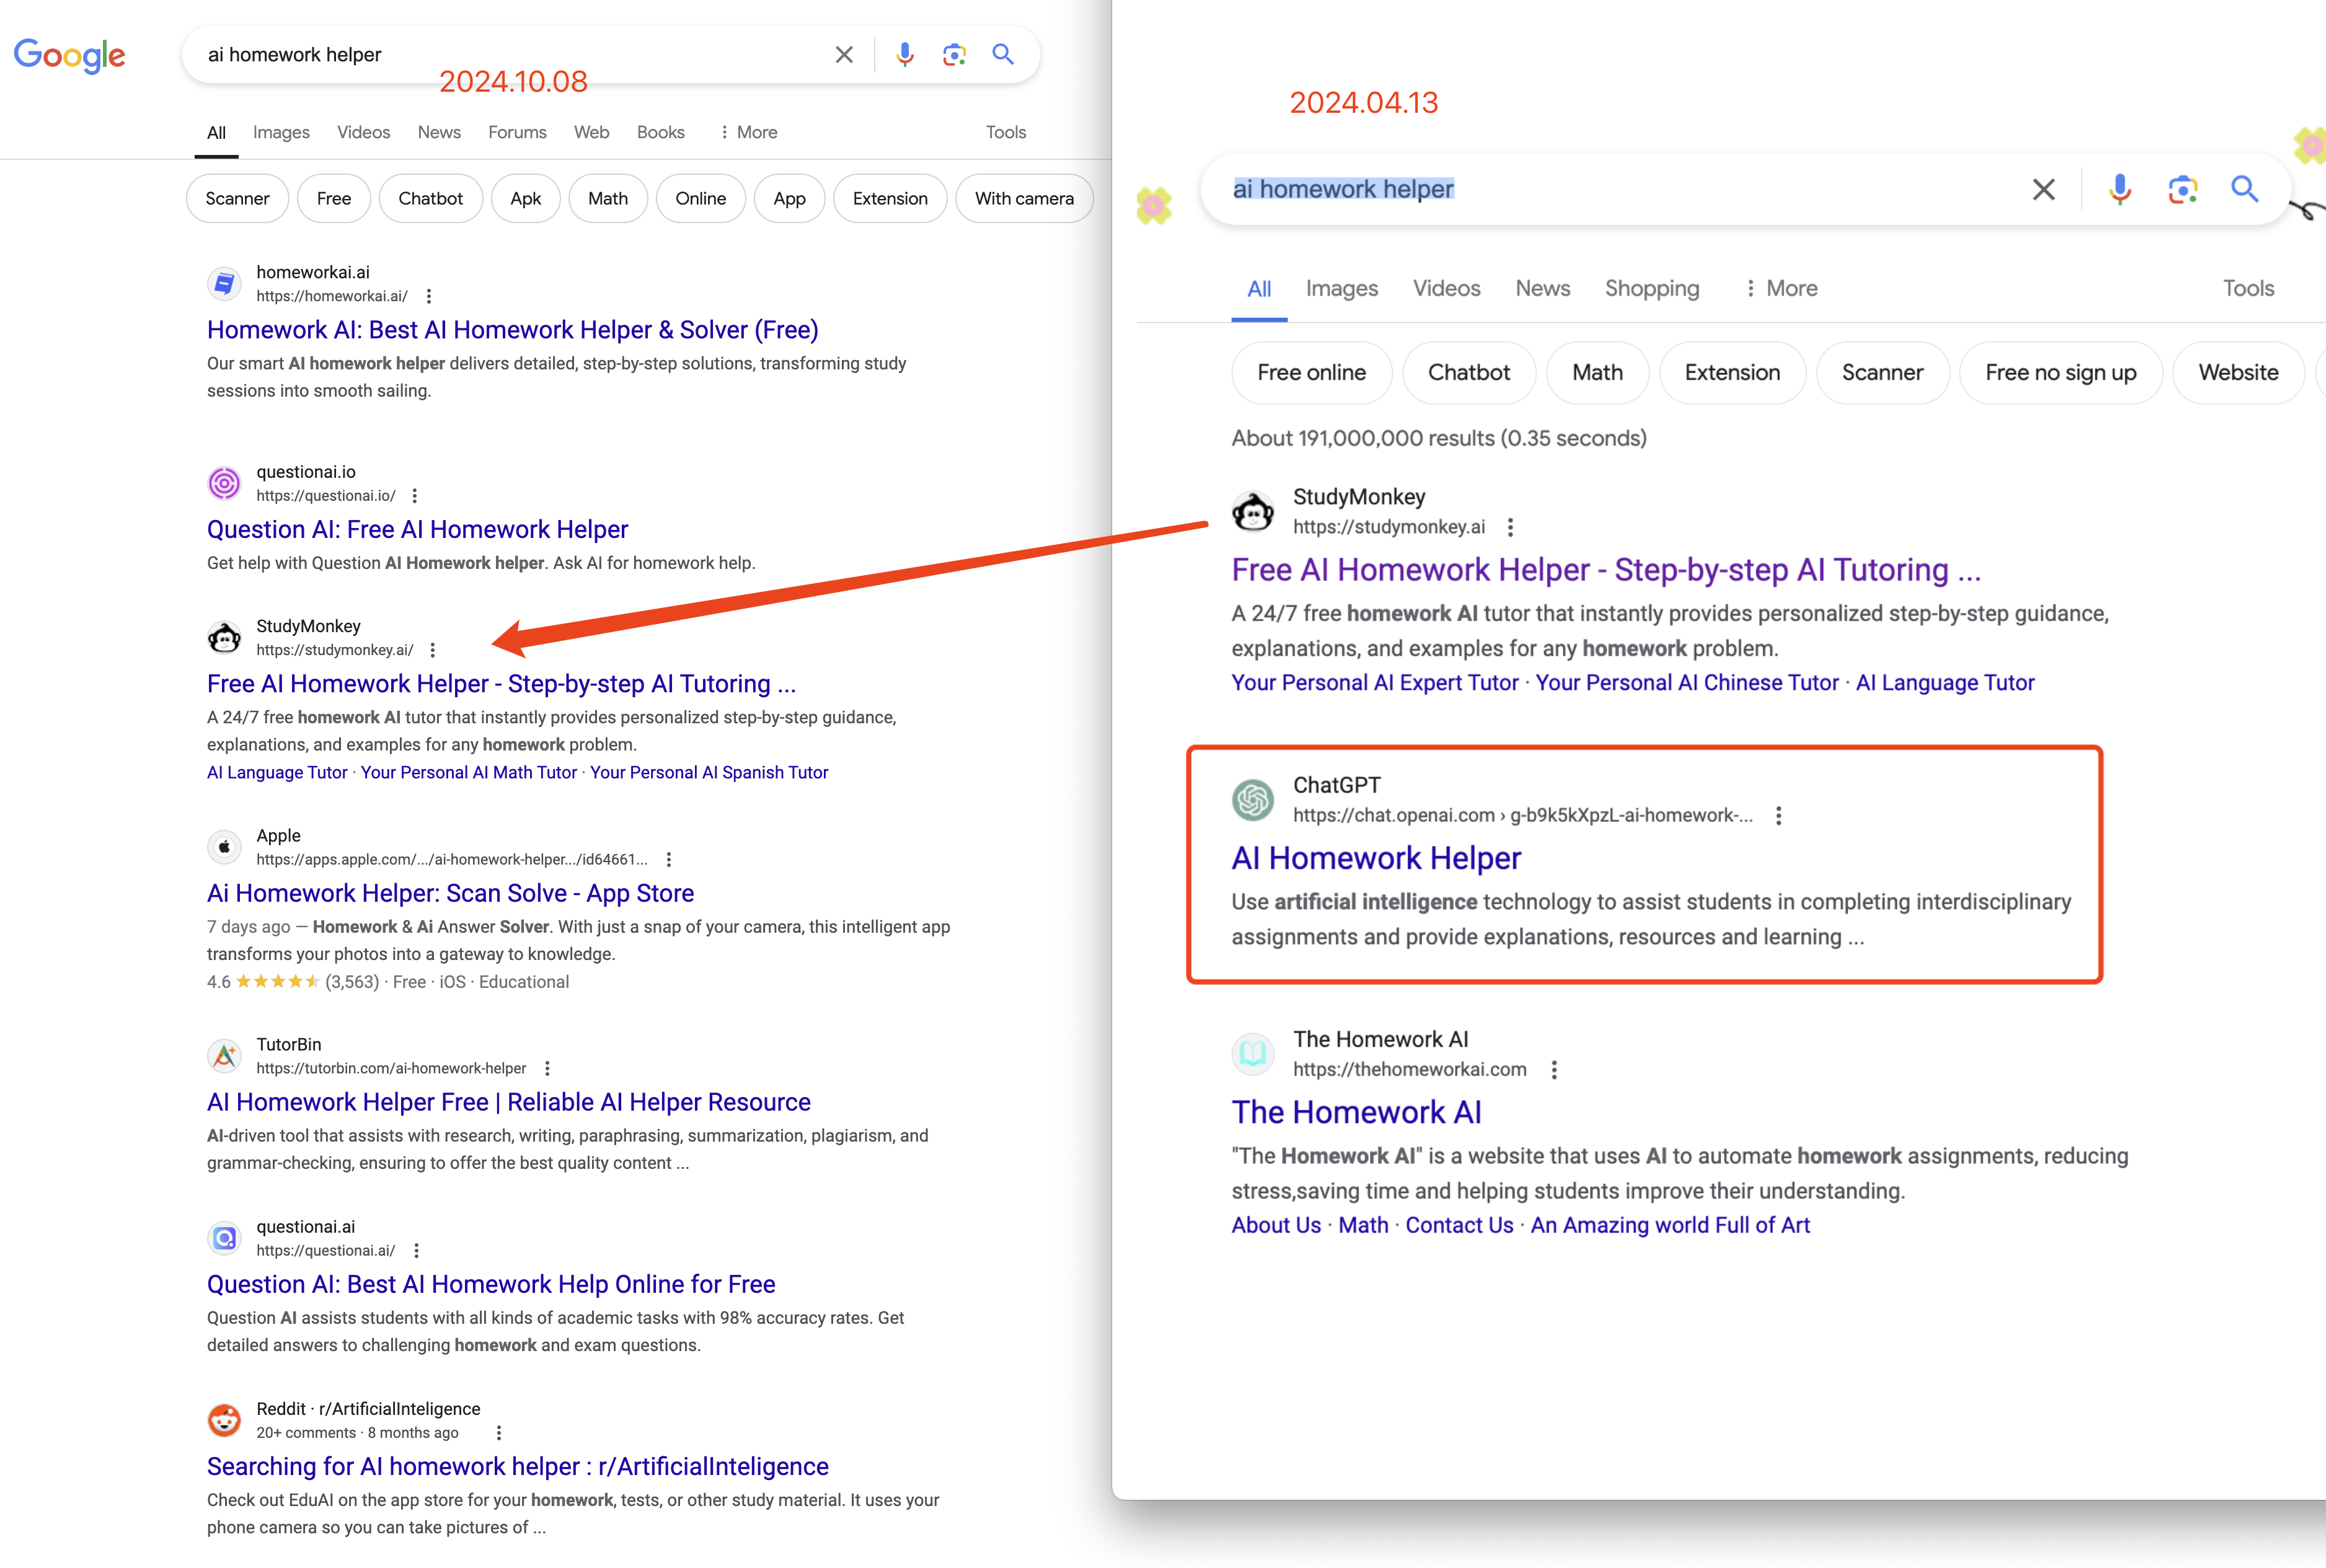Click magnifier search icon in right window
The width and height of the screenshot is (2326, 1568).
pyautogui.click(x=2245, y=189)
